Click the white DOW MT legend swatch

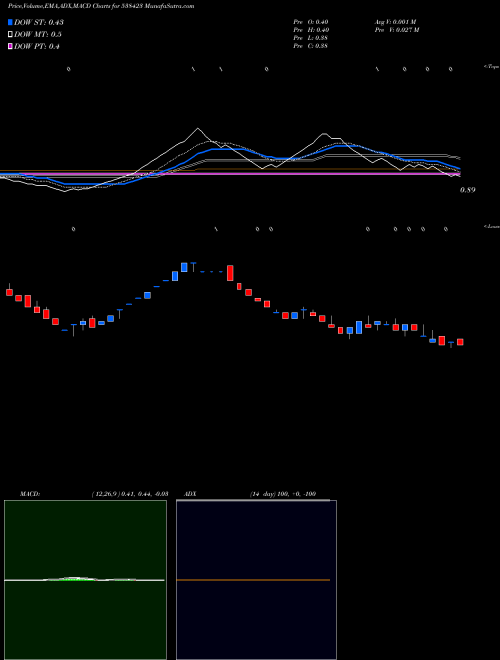tap(10, 35)
